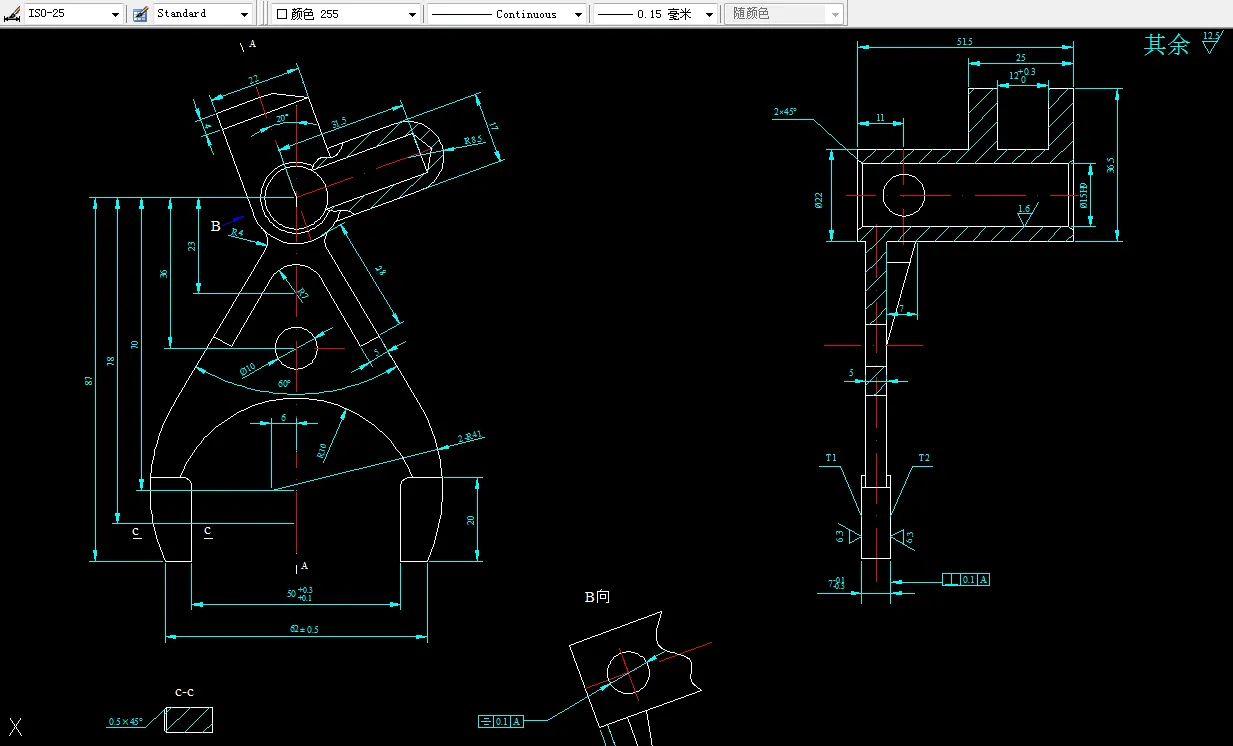Select the 2×45° chamfer note

785,112
